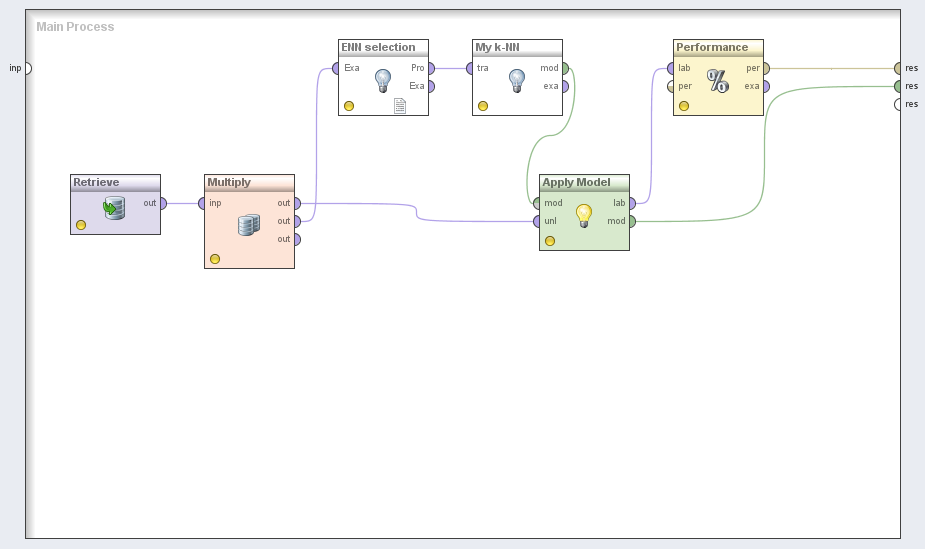Viewport: 925px width, 549px height.
Task: Click the unconnected third res port
Action: point(898,104)
